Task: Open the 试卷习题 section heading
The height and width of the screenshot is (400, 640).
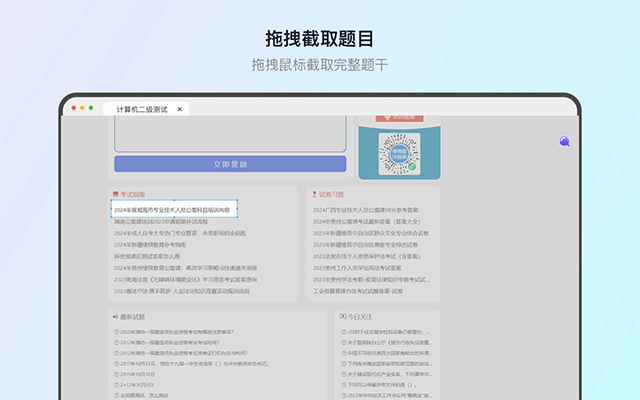Action: 331,194
